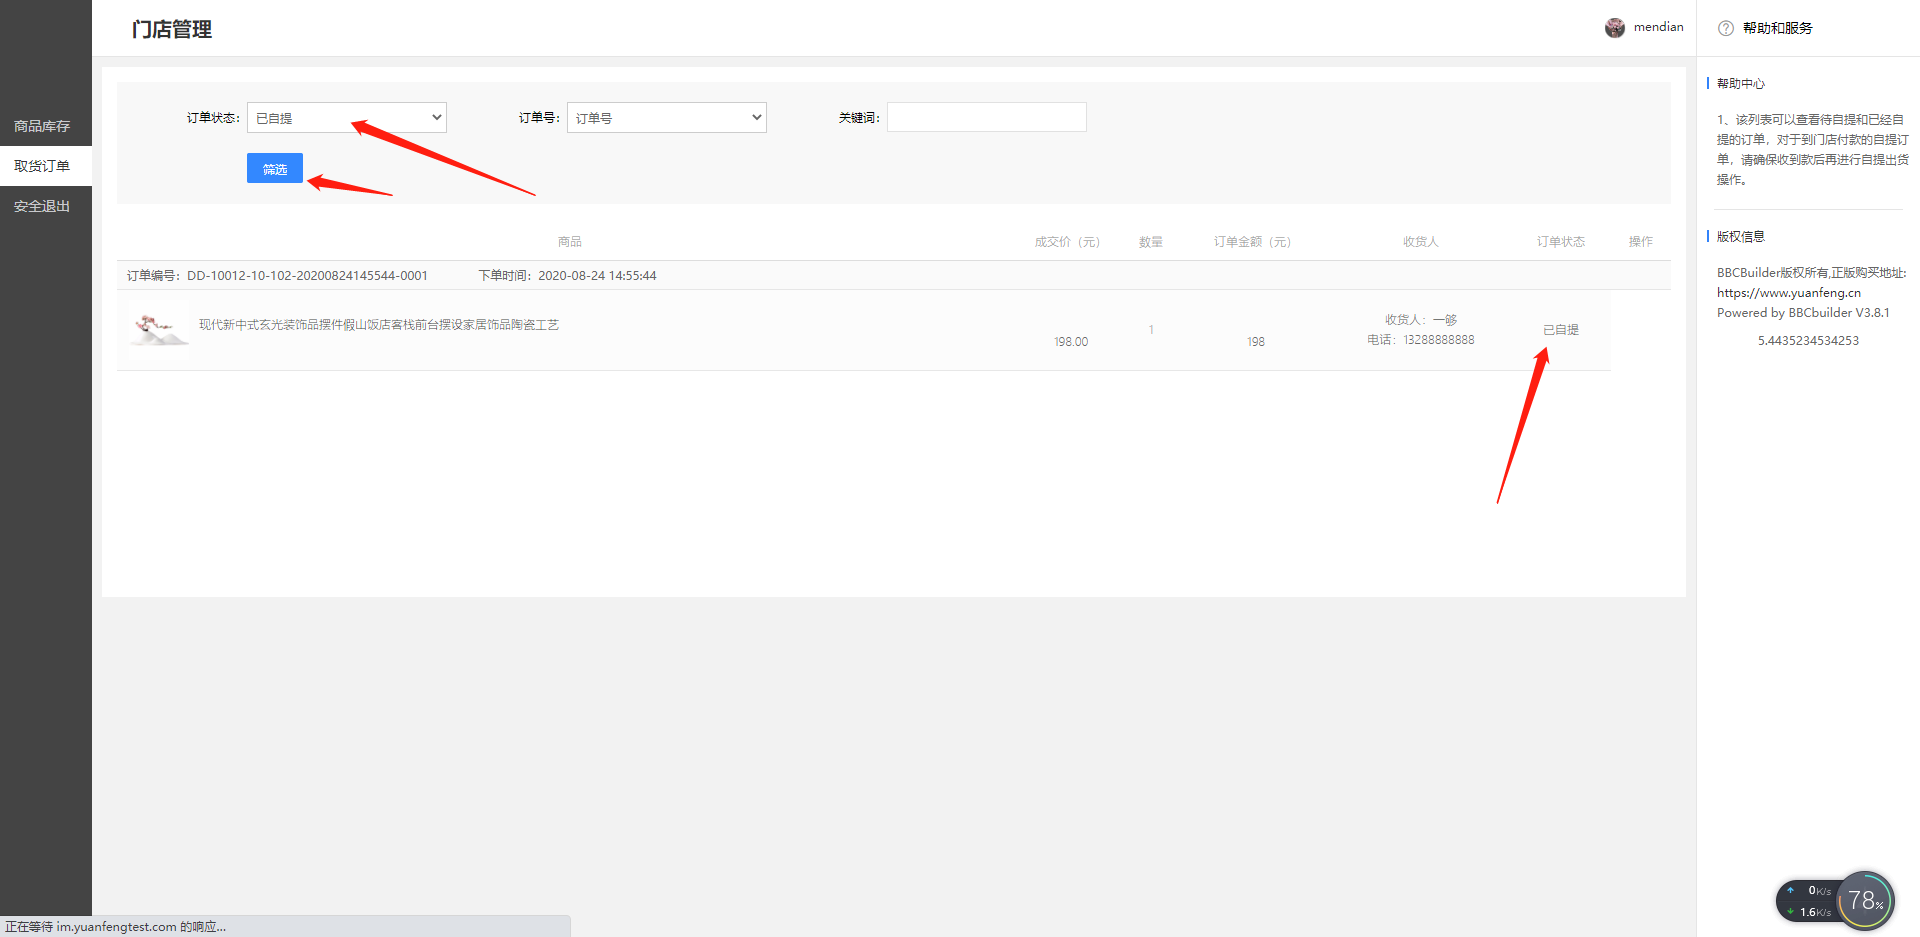Click the 收货人: 一够 text
Image resolution: width=1920 pixels, height=937 pixels.
click(x=1420, y=320)
